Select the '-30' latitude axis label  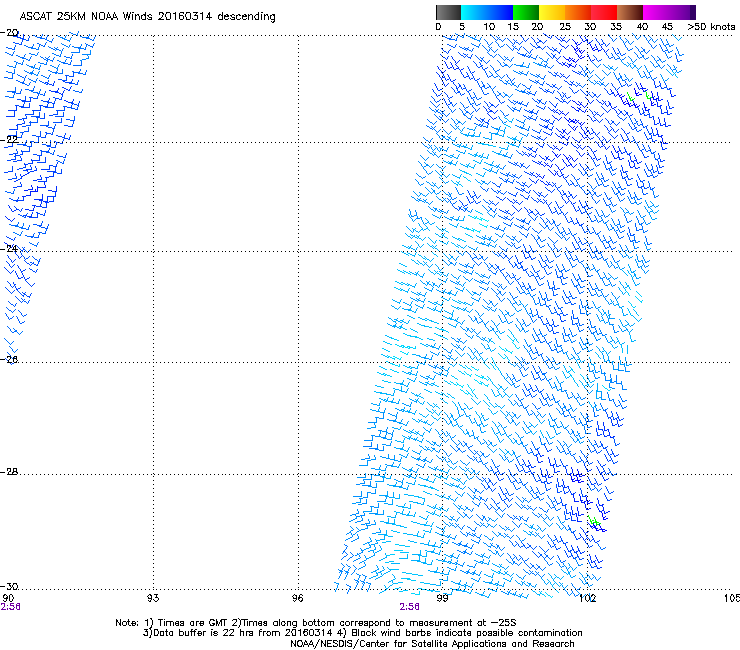[9, 587]
